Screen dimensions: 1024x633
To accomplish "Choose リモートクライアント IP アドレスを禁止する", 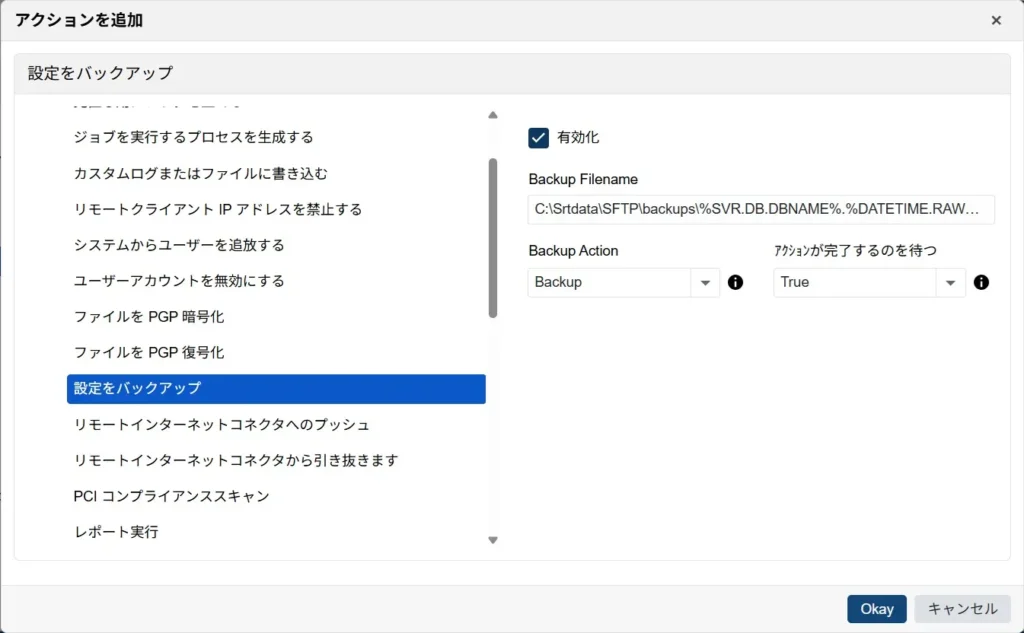I will (217, 209).
